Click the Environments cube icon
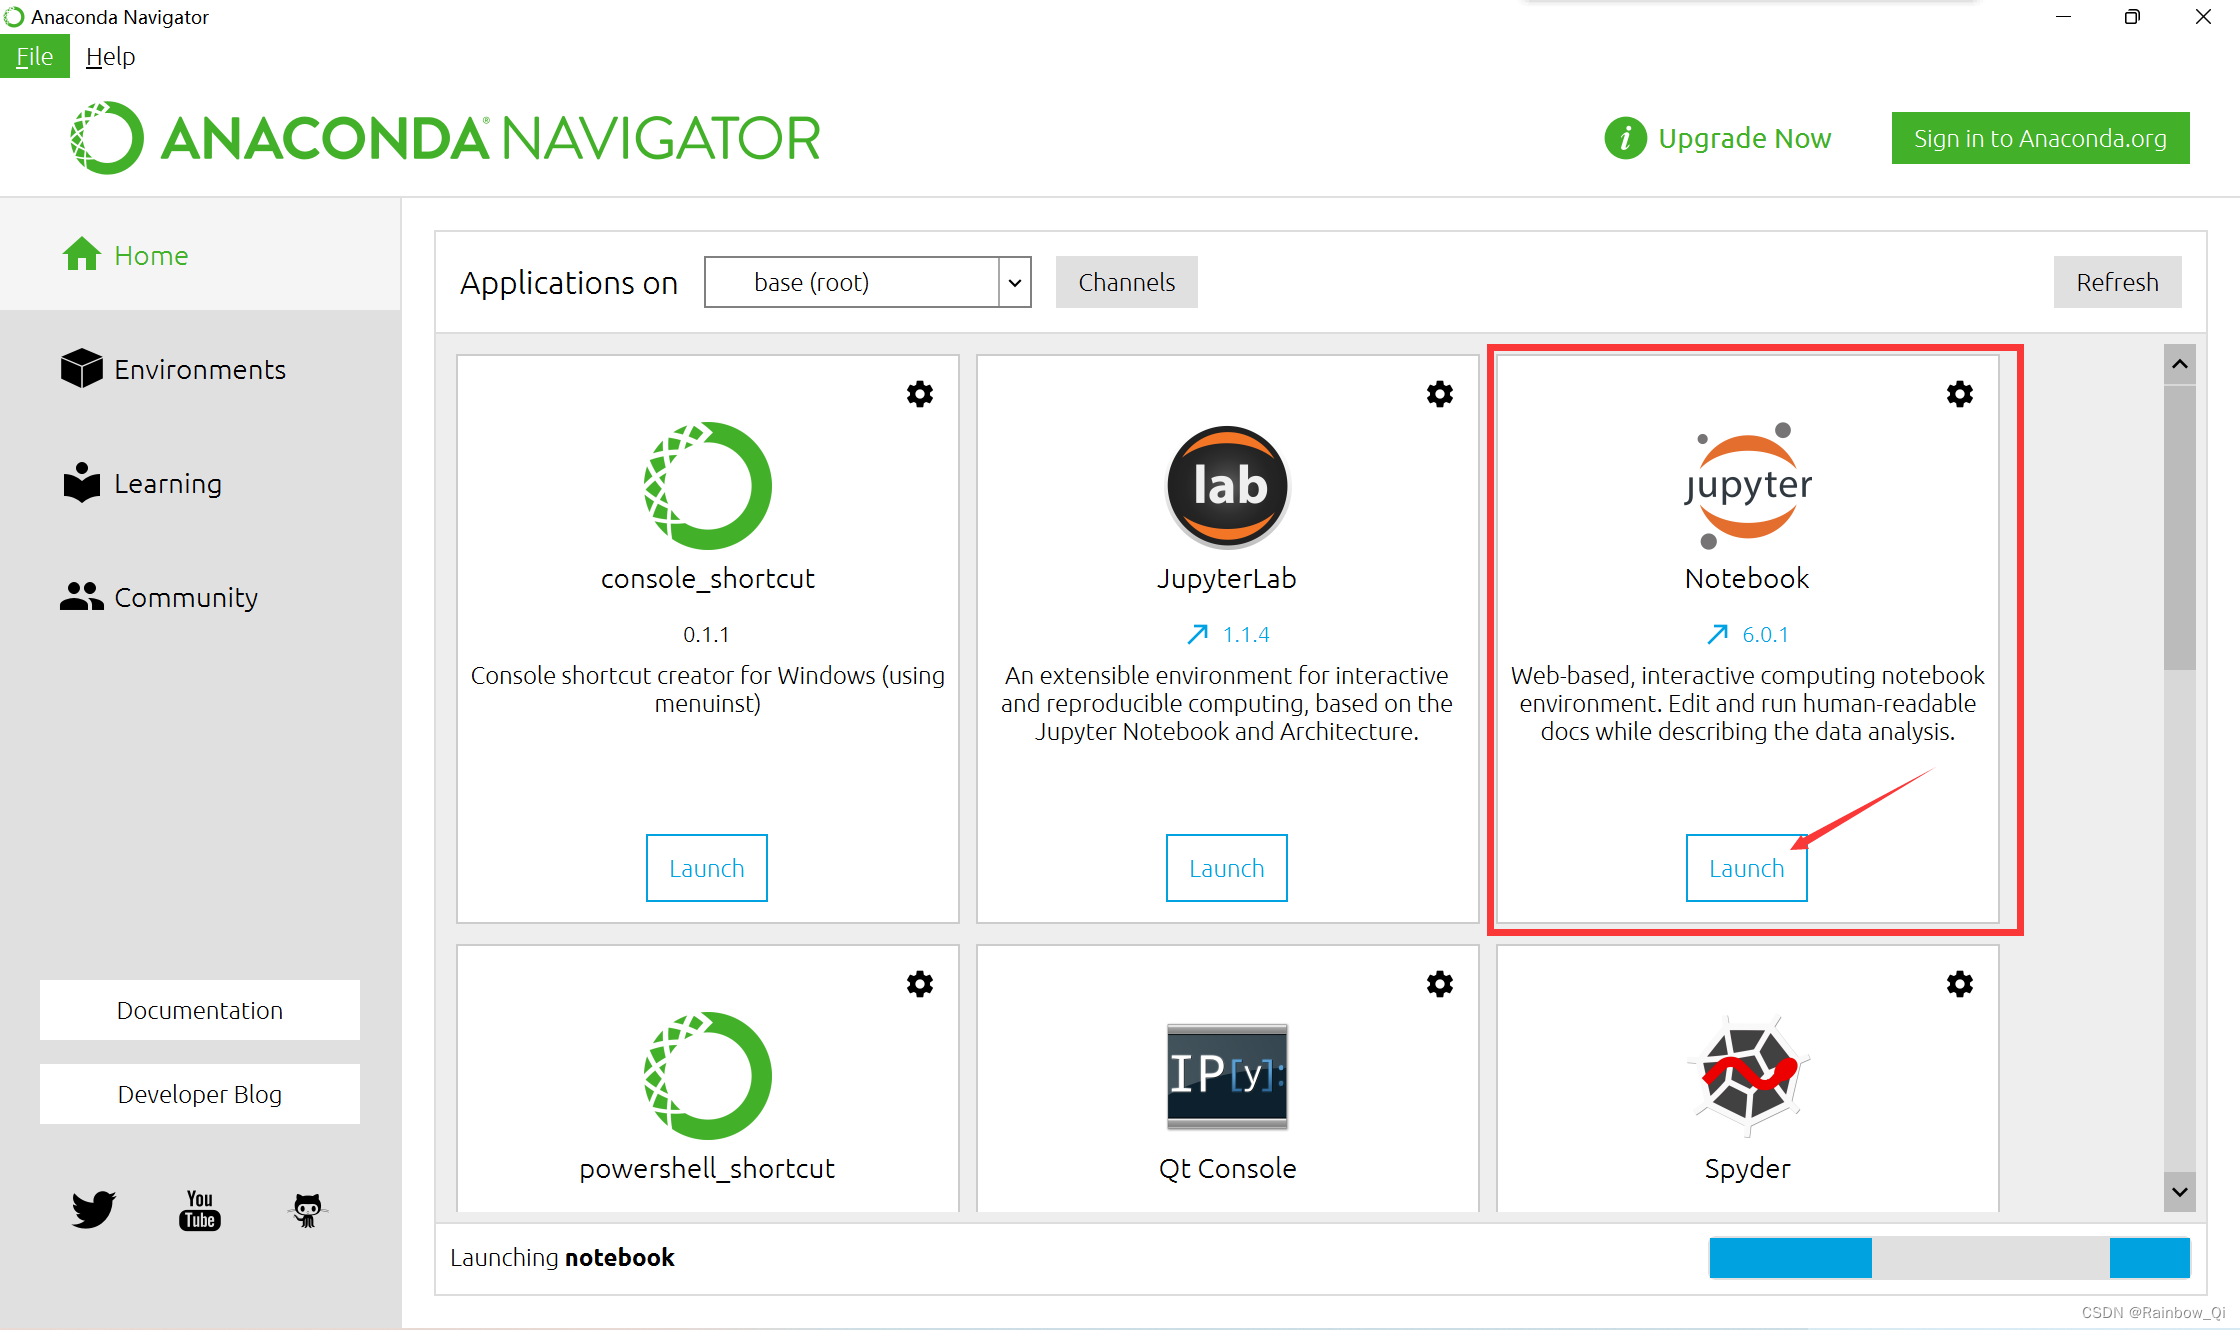The width and height of the screenshot is (2240, 1330). tap(82, 368)
